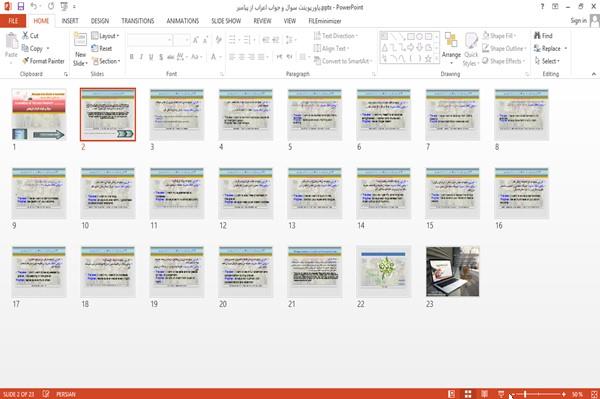Image resolution: width=600 pixels, height=399 pixels.
Task: Click the New Slide icon
Action: click(x=80, y=40)
